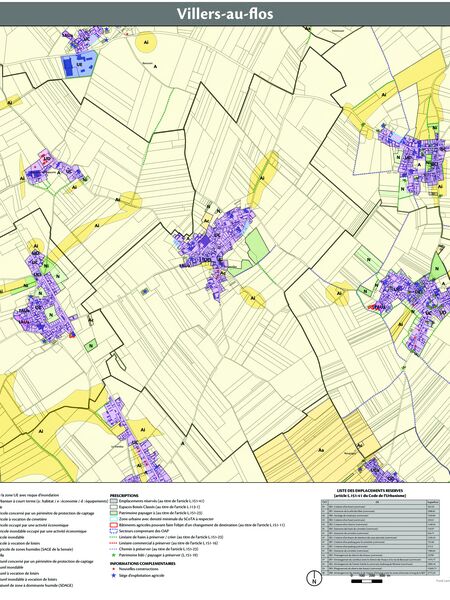Click the red dotted 'Linéaire commercial' legend symbol
The width and height of the screenshot is (450, 600).
click(x=113, y=543)
